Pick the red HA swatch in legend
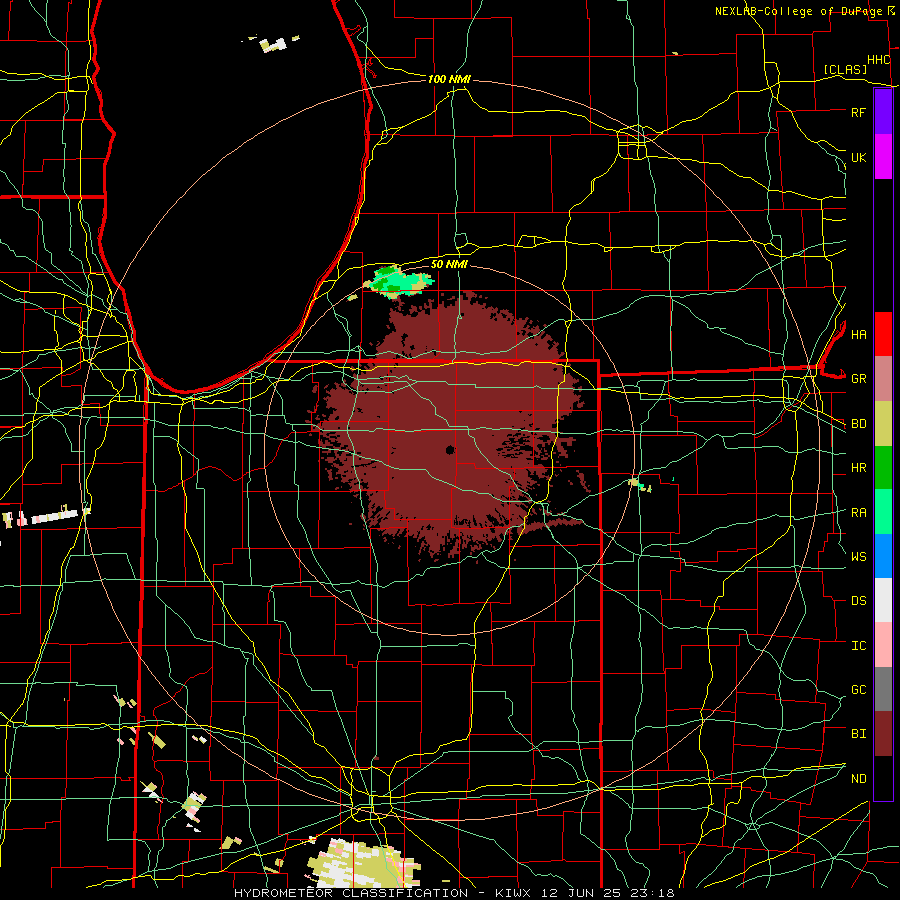 coord(883,334)
